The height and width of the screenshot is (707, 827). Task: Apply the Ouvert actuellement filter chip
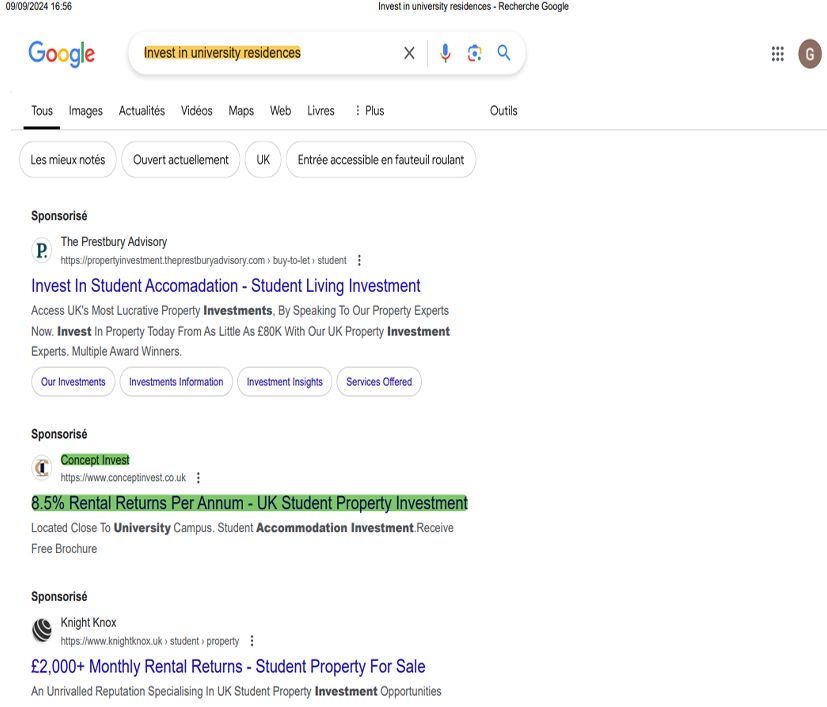180,159
